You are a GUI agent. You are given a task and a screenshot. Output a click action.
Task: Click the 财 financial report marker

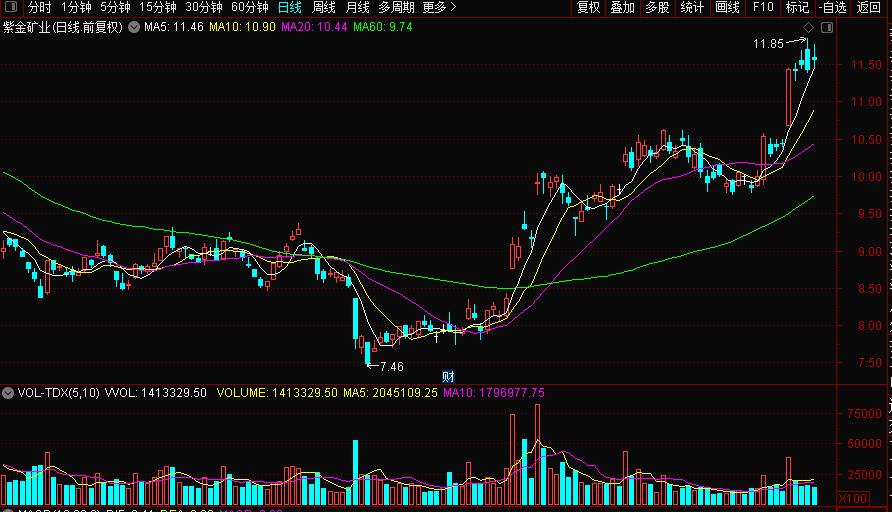[x=448, y=376]
